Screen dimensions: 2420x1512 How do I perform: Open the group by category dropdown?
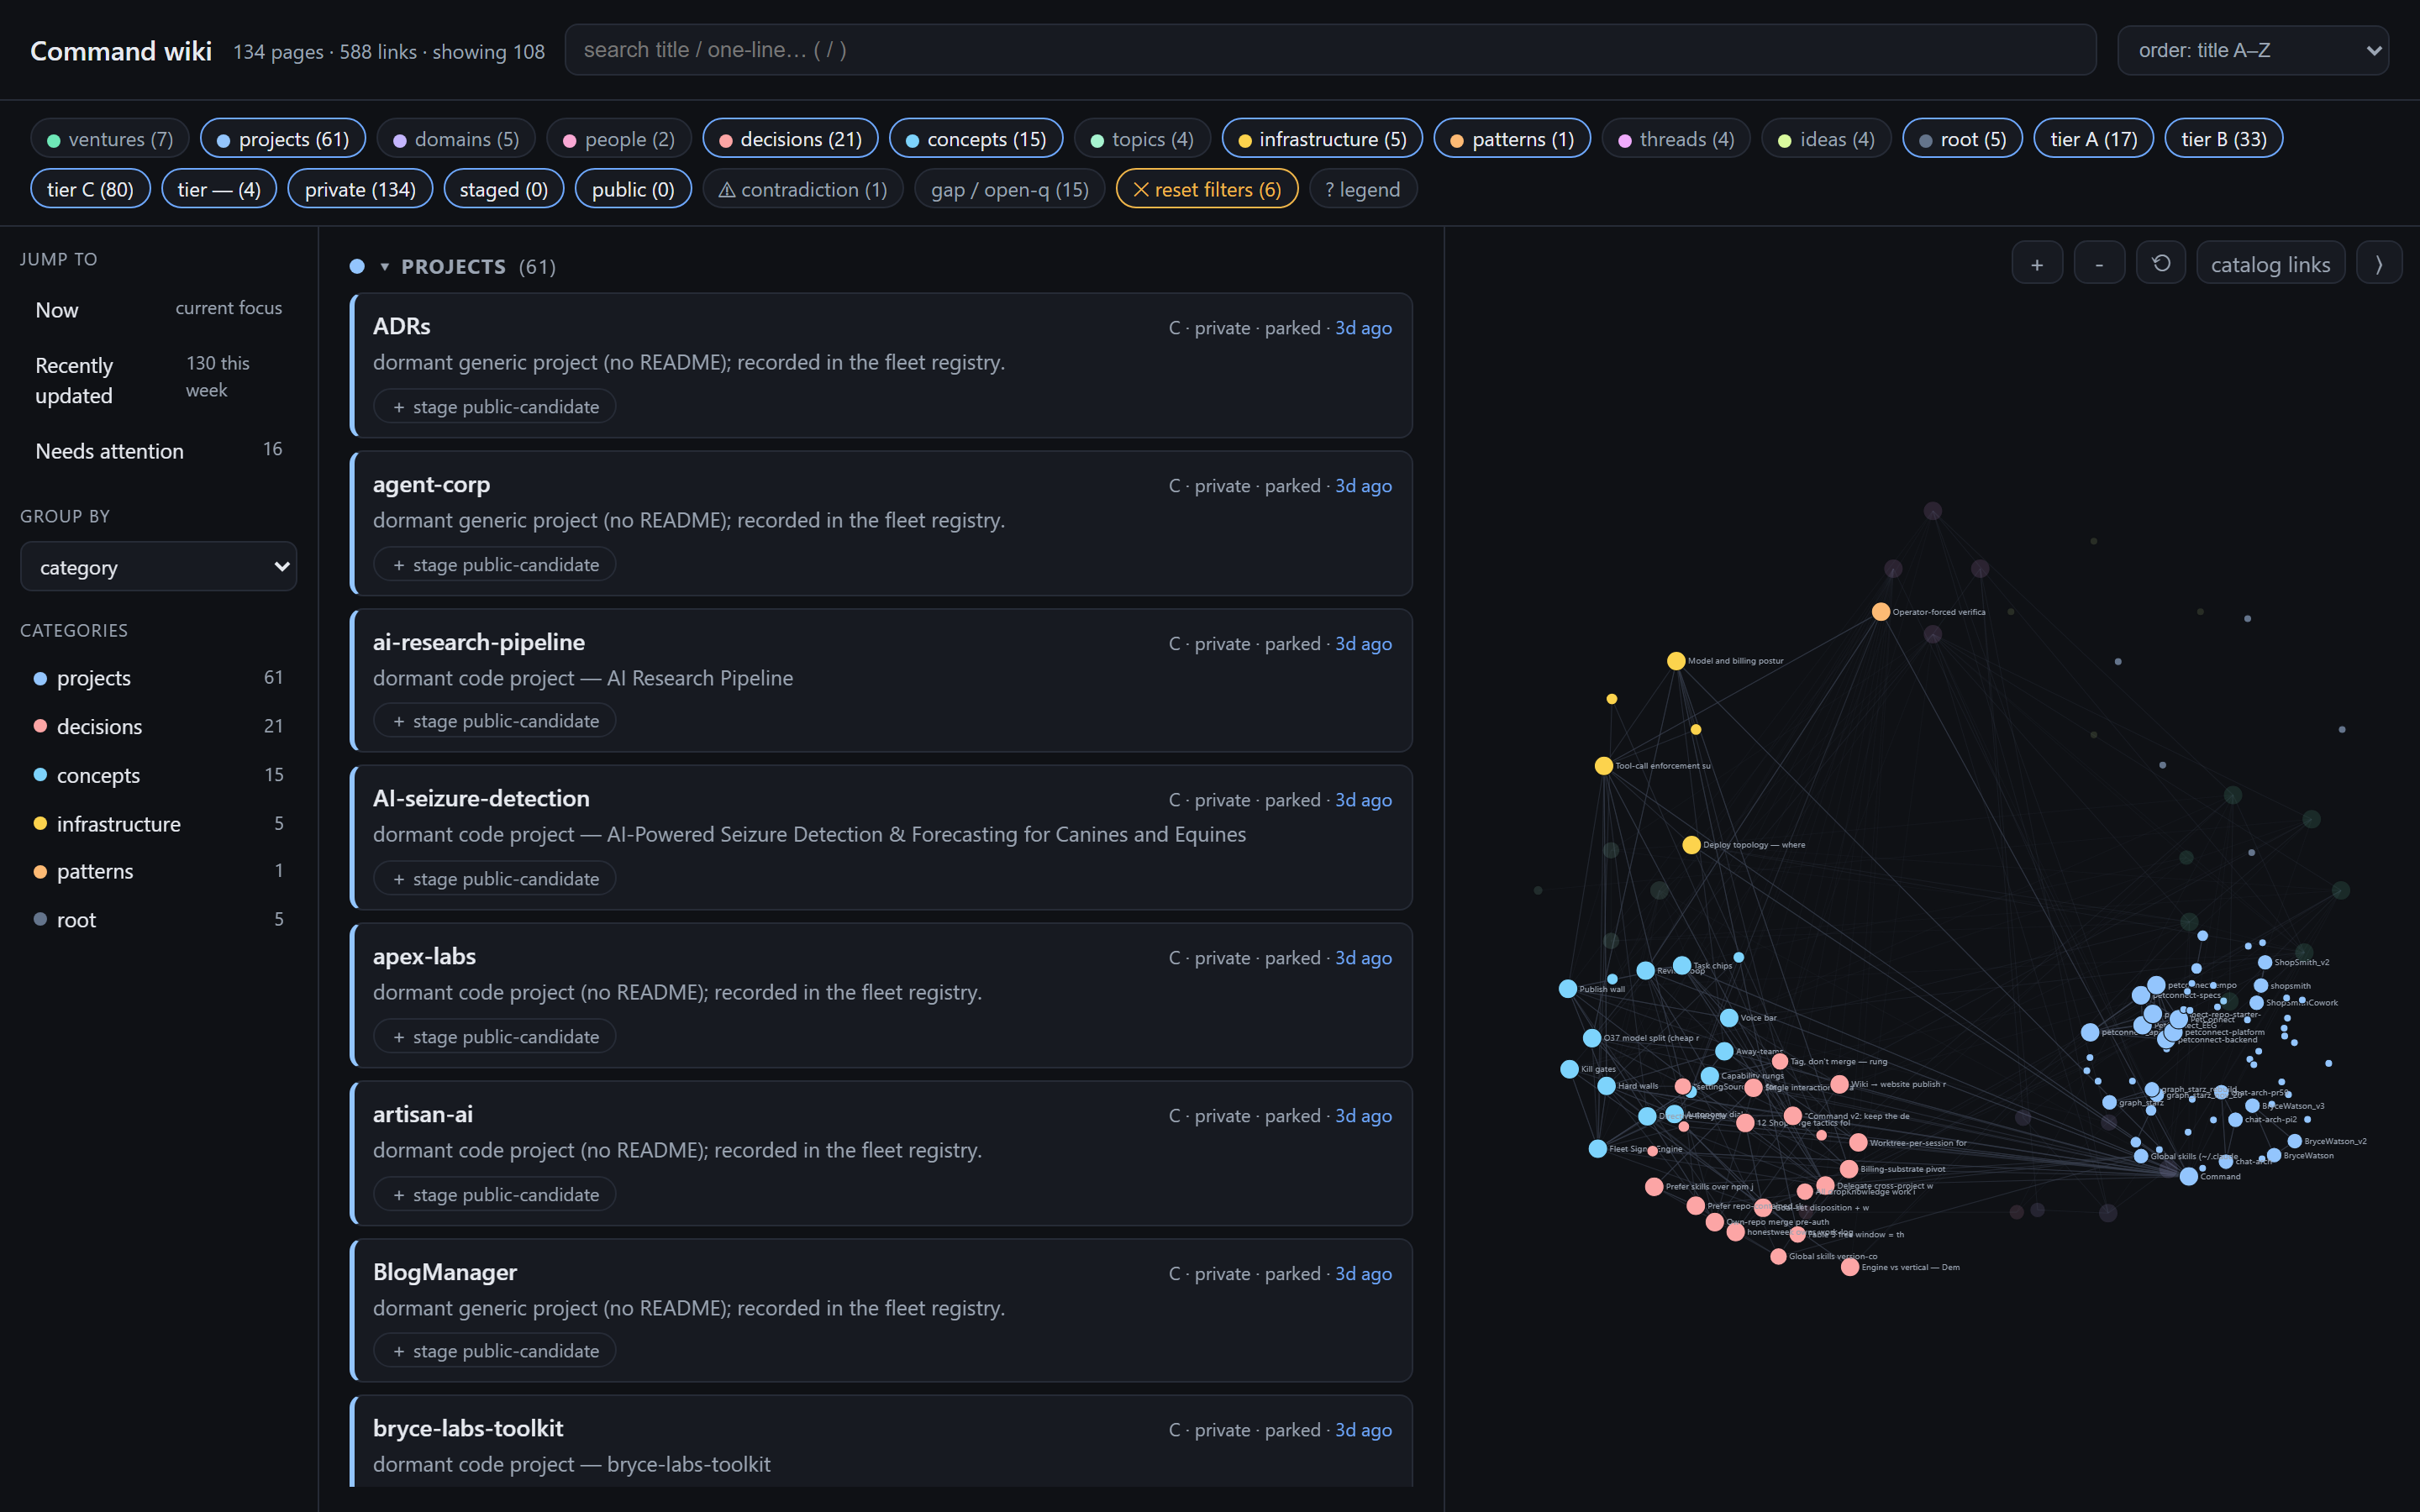click(x=158, y=567)
